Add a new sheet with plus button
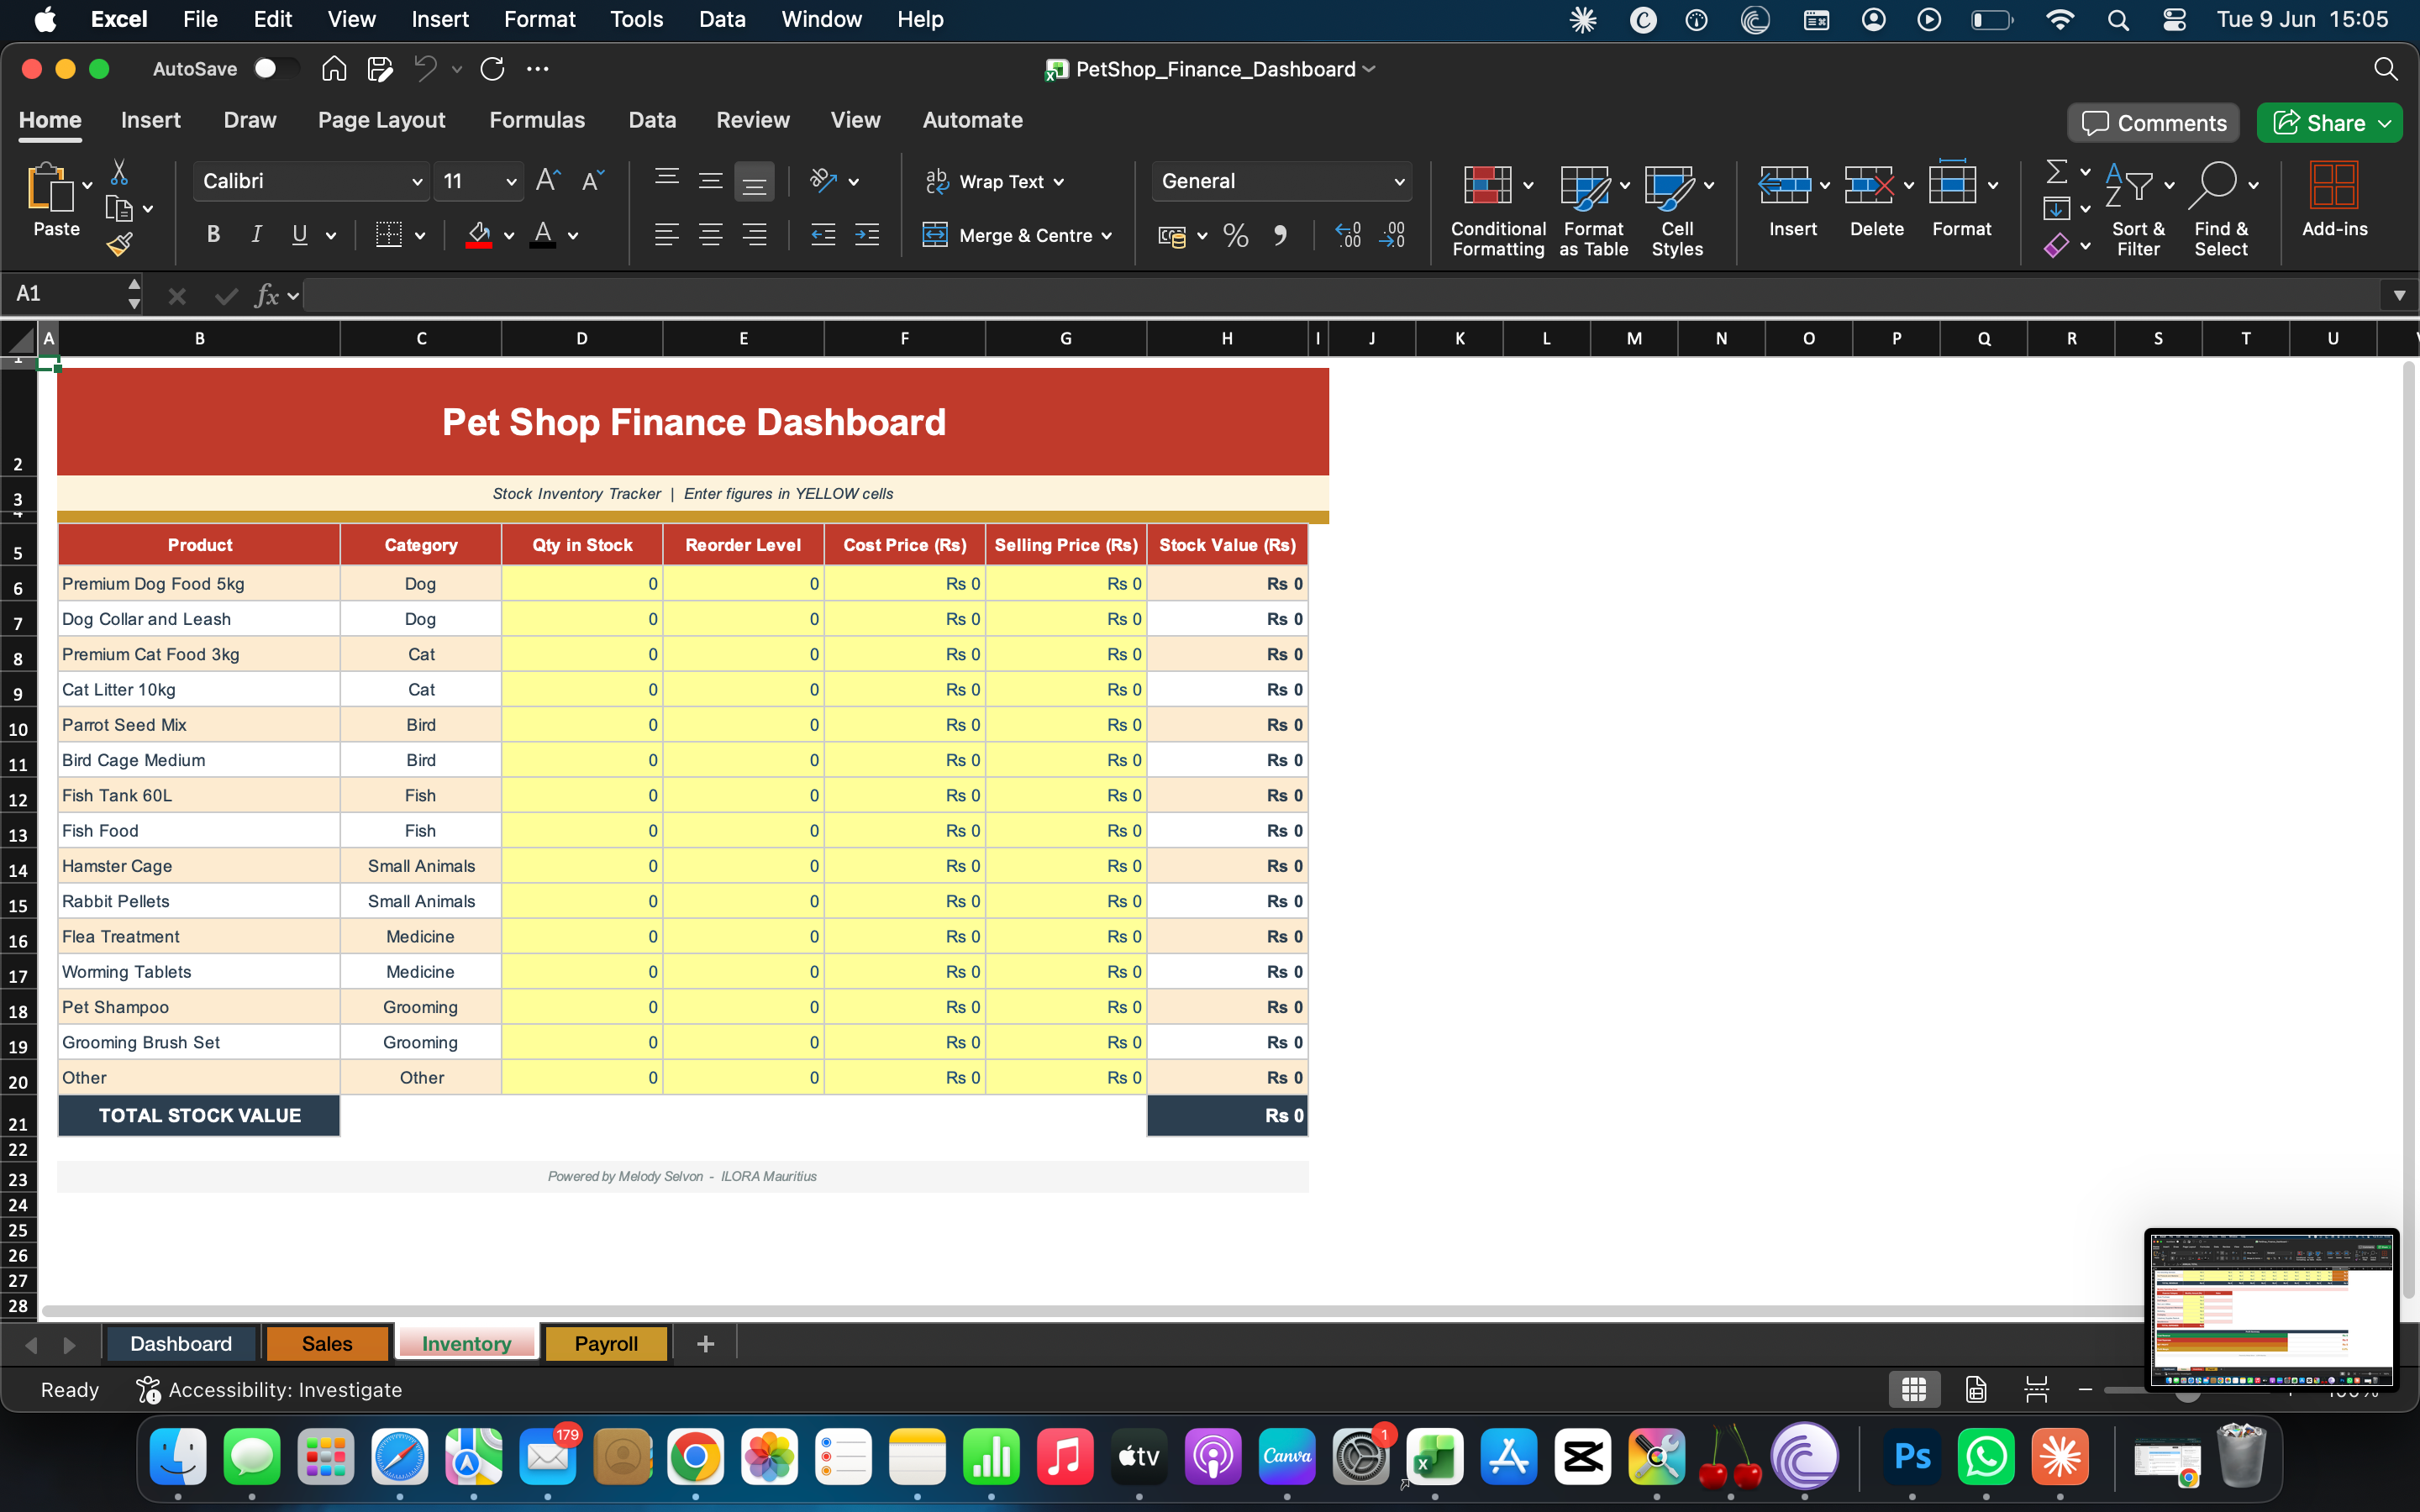 [705, 1344]
